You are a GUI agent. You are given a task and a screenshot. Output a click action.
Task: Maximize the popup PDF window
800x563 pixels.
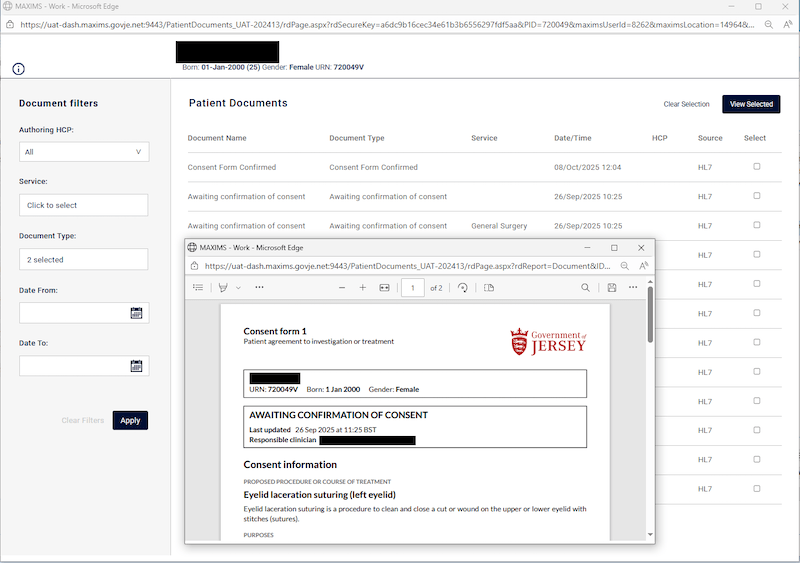pos(614,248)
